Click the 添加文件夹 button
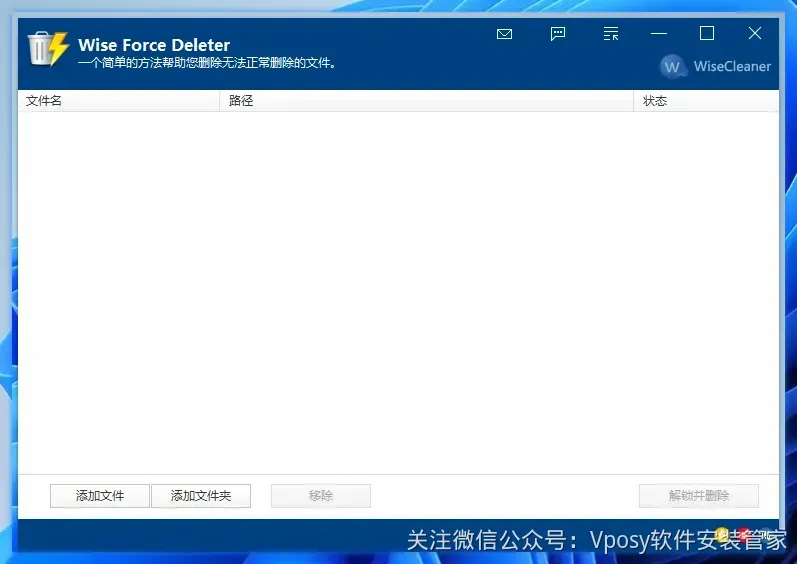Viewport: 797px width, 564px height. tap(201, 495)
